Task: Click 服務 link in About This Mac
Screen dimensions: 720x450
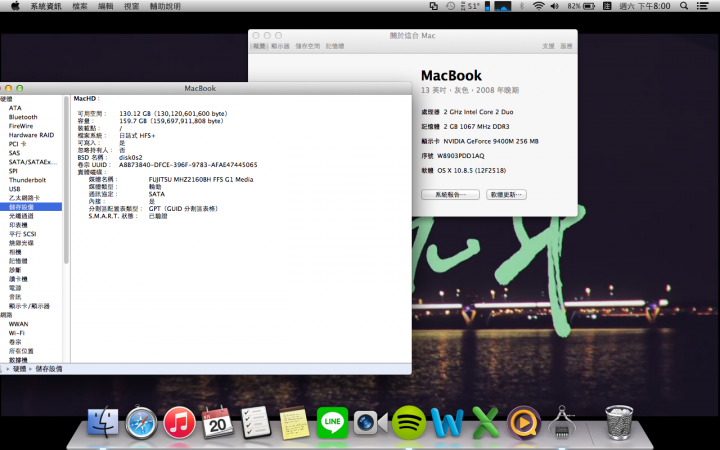Action: (566, 46)
